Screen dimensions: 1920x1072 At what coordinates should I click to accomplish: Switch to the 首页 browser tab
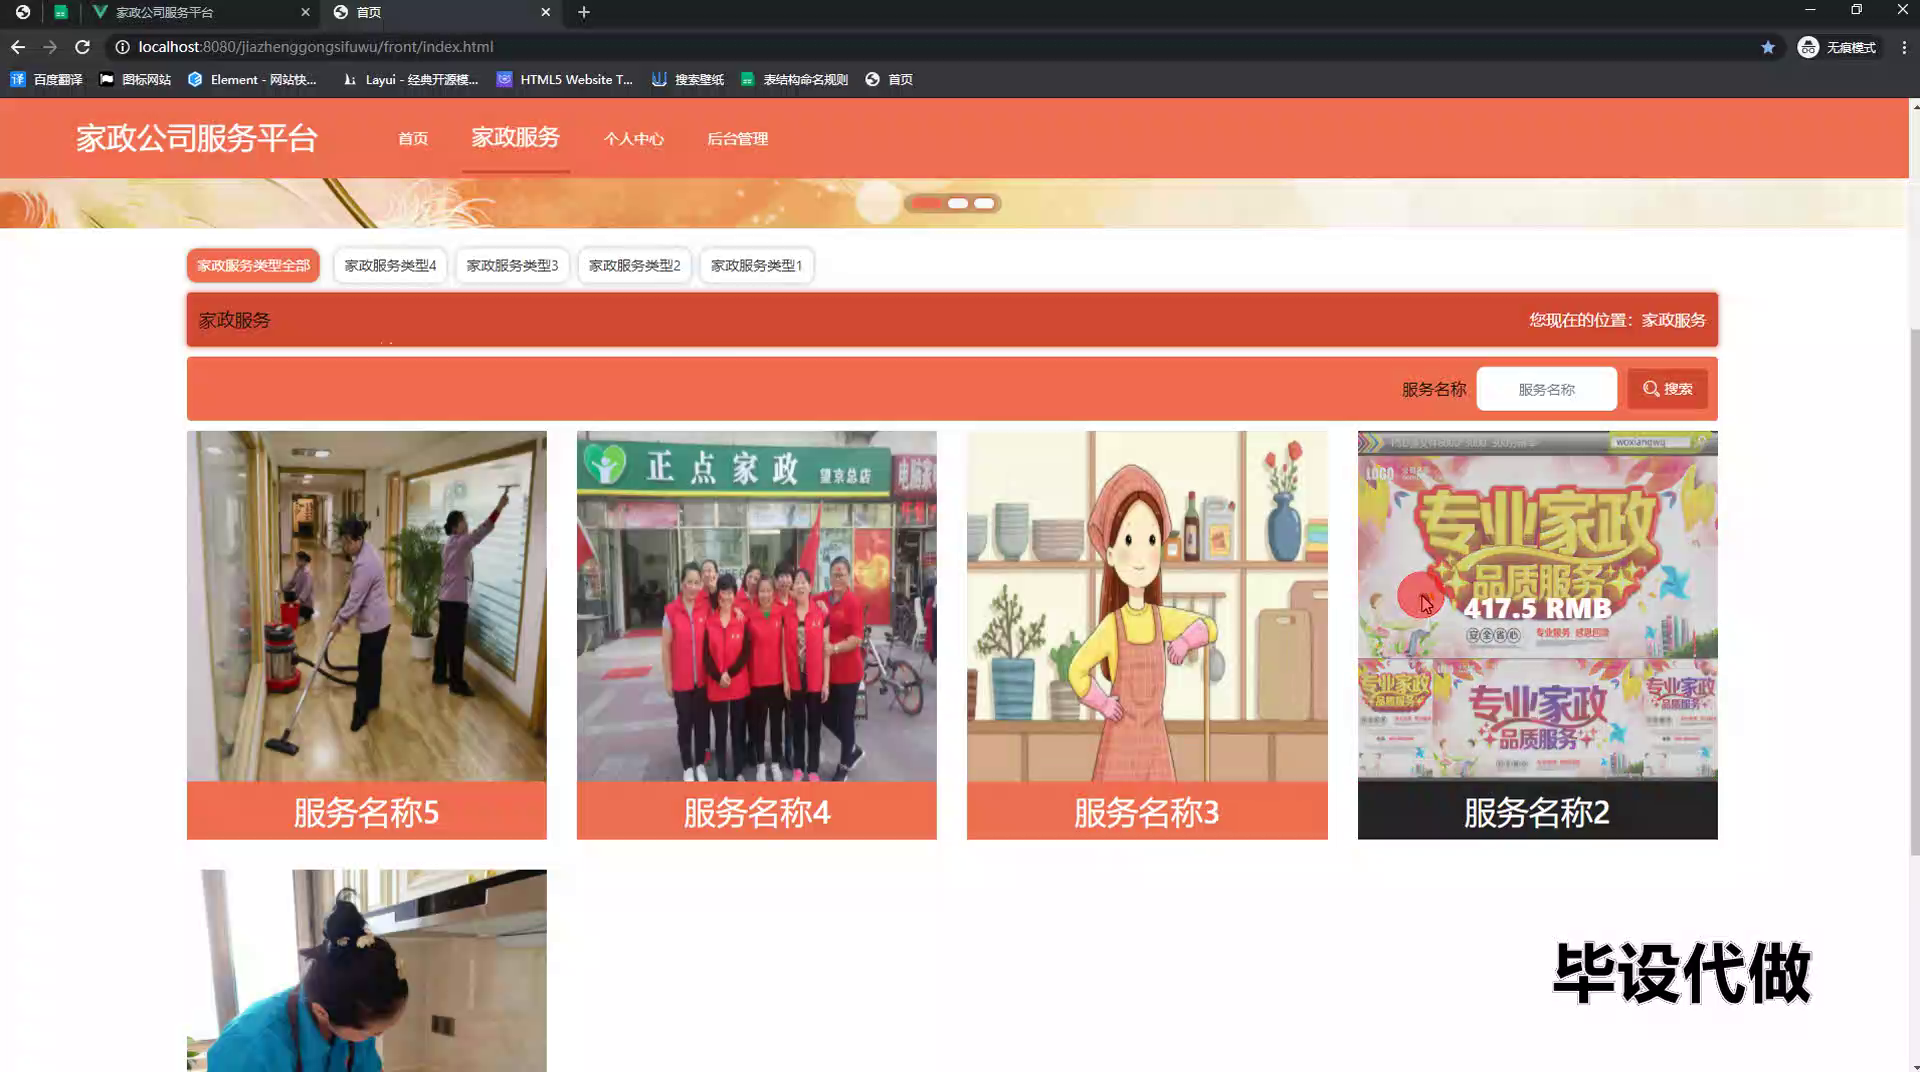440,12
